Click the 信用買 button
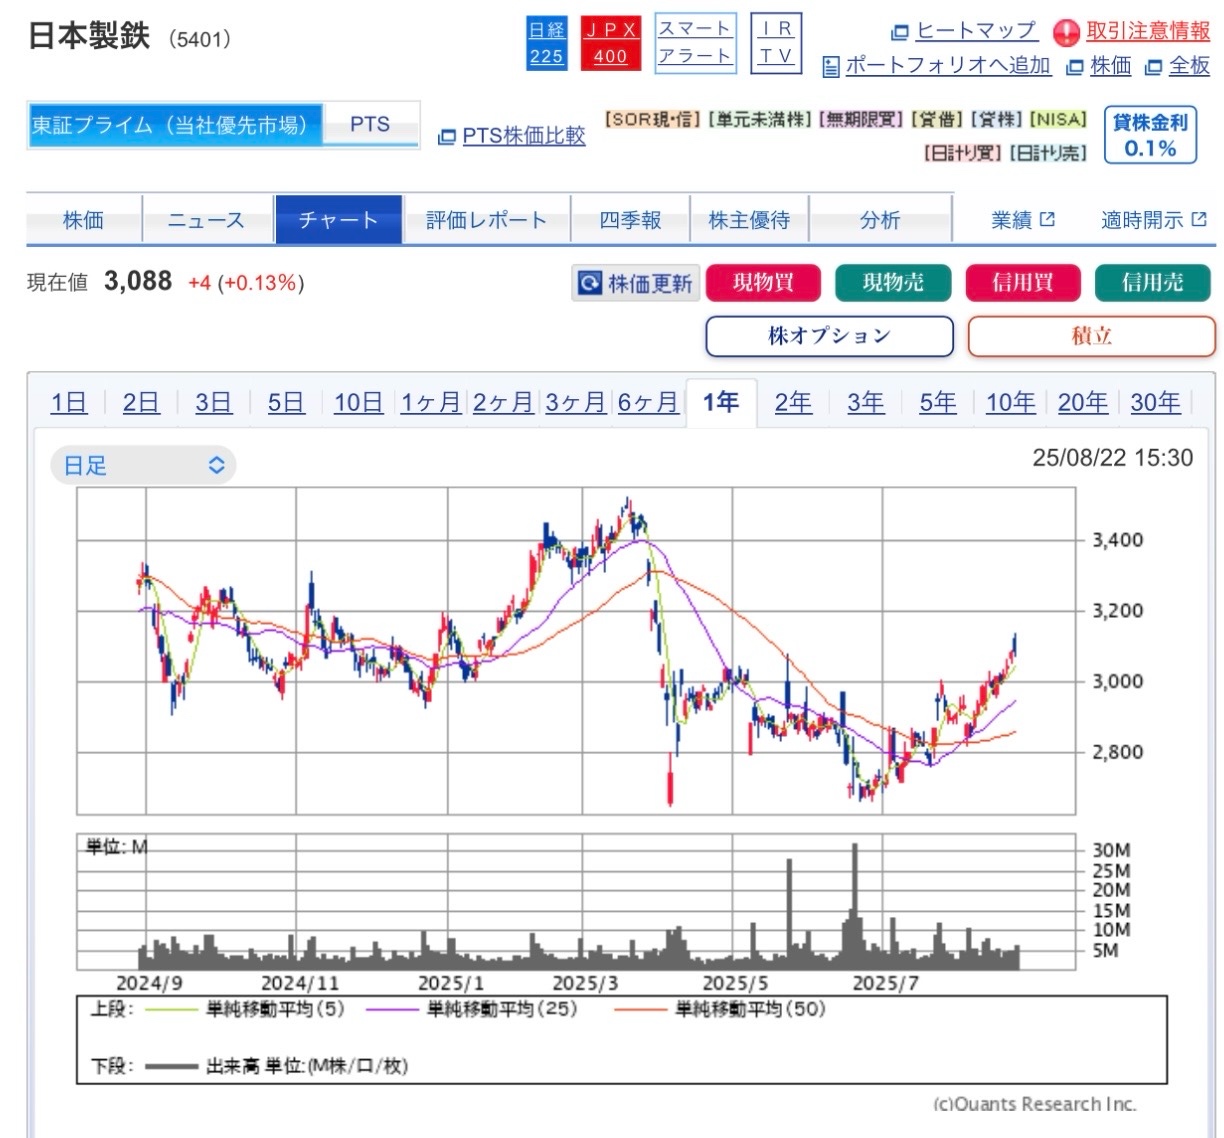This screenshot has width=1224, height=1138. click(1023, 283)
